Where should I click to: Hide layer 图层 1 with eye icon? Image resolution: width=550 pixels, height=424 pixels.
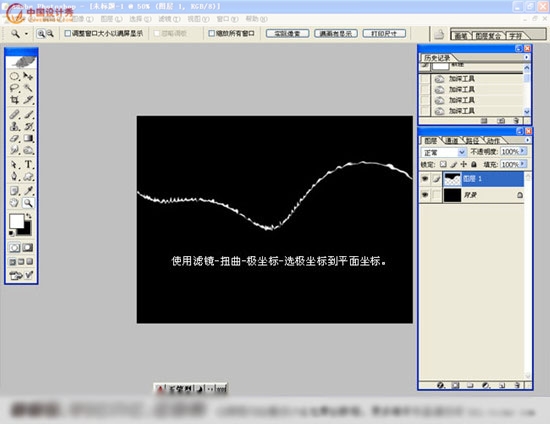(425, 179)
